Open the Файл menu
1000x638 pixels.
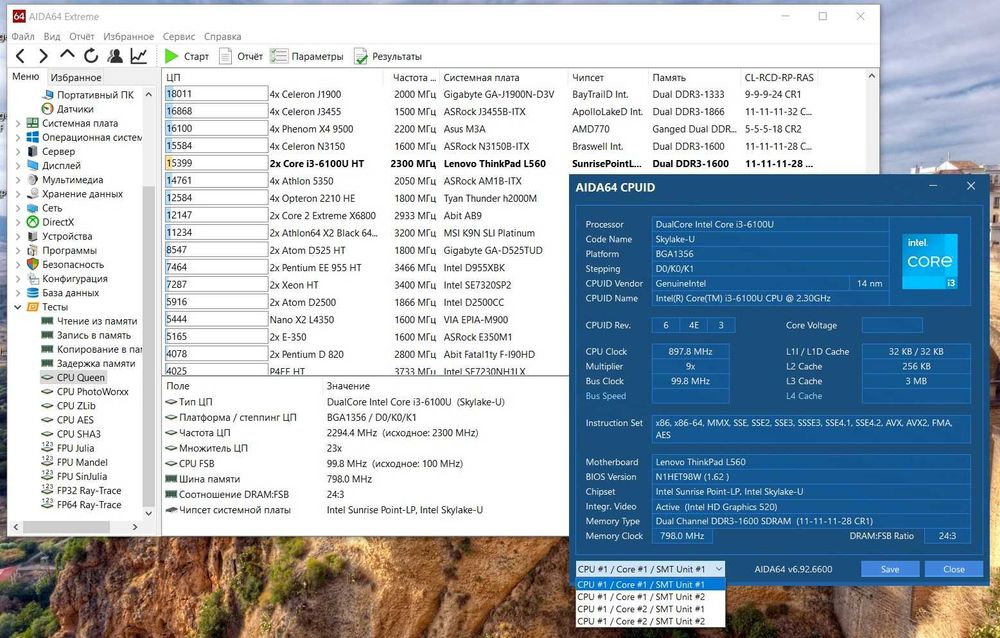pos(23,36)
